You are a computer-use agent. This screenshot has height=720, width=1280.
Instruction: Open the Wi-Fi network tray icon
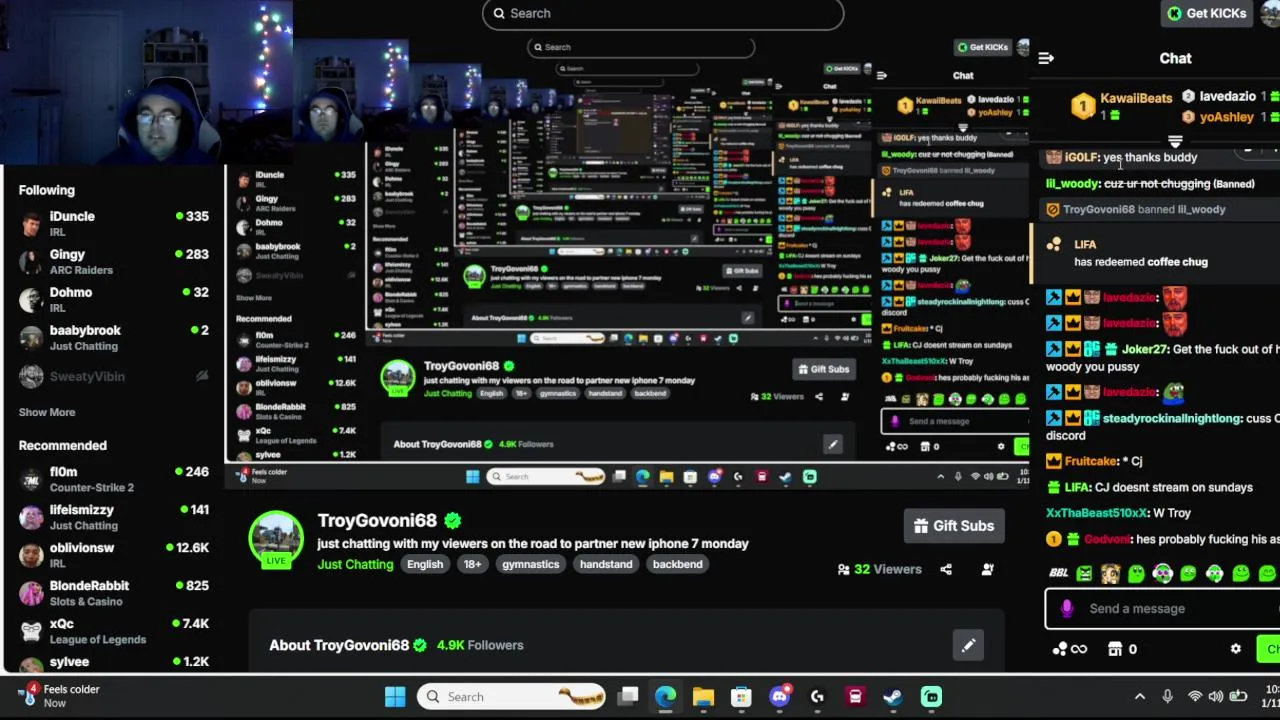[x=1194, y=697]
